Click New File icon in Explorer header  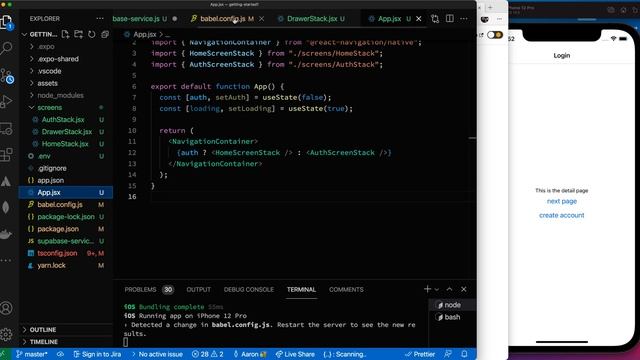point(65,34)
